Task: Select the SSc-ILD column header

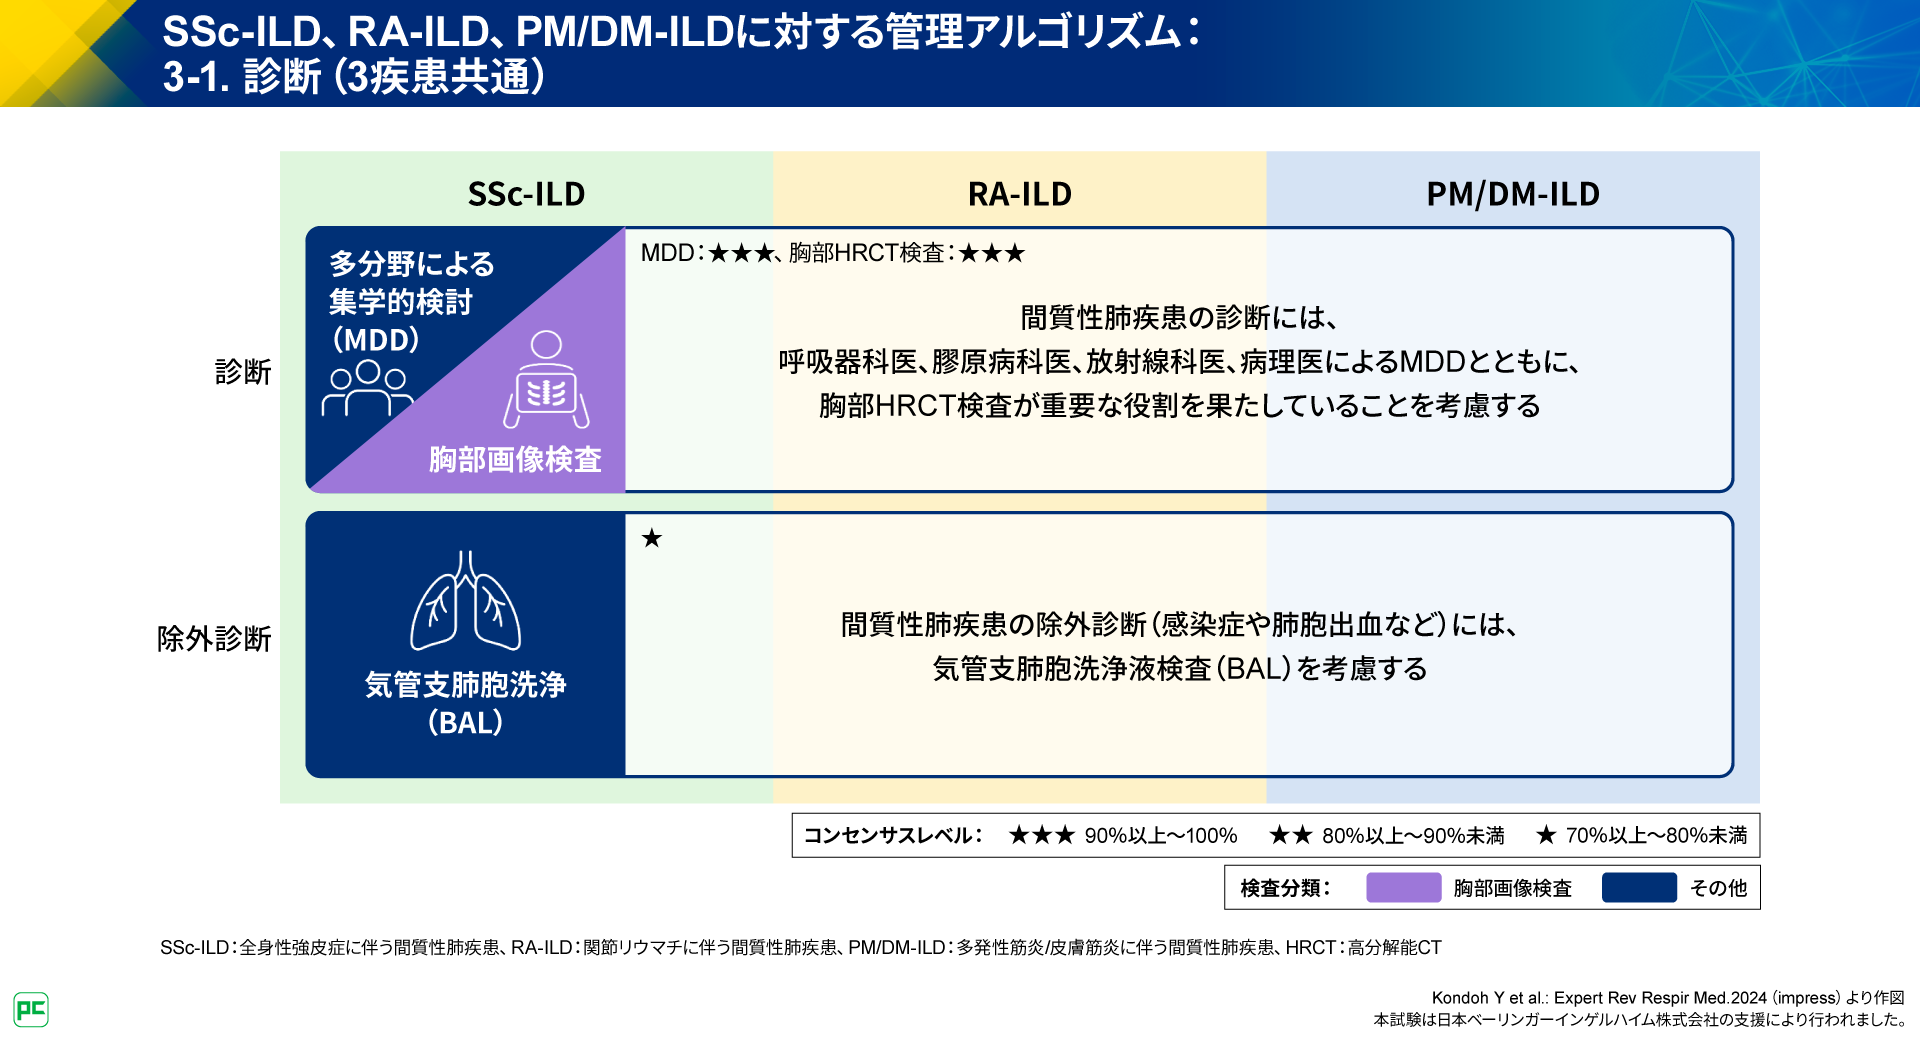Action: tap(526, 193)
